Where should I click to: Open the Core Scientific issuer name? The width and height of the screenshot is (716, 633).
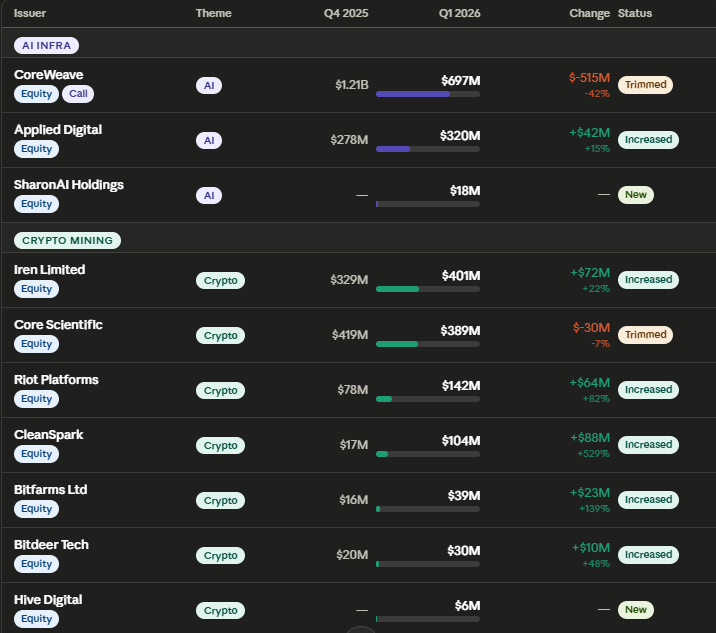(58, 325)
